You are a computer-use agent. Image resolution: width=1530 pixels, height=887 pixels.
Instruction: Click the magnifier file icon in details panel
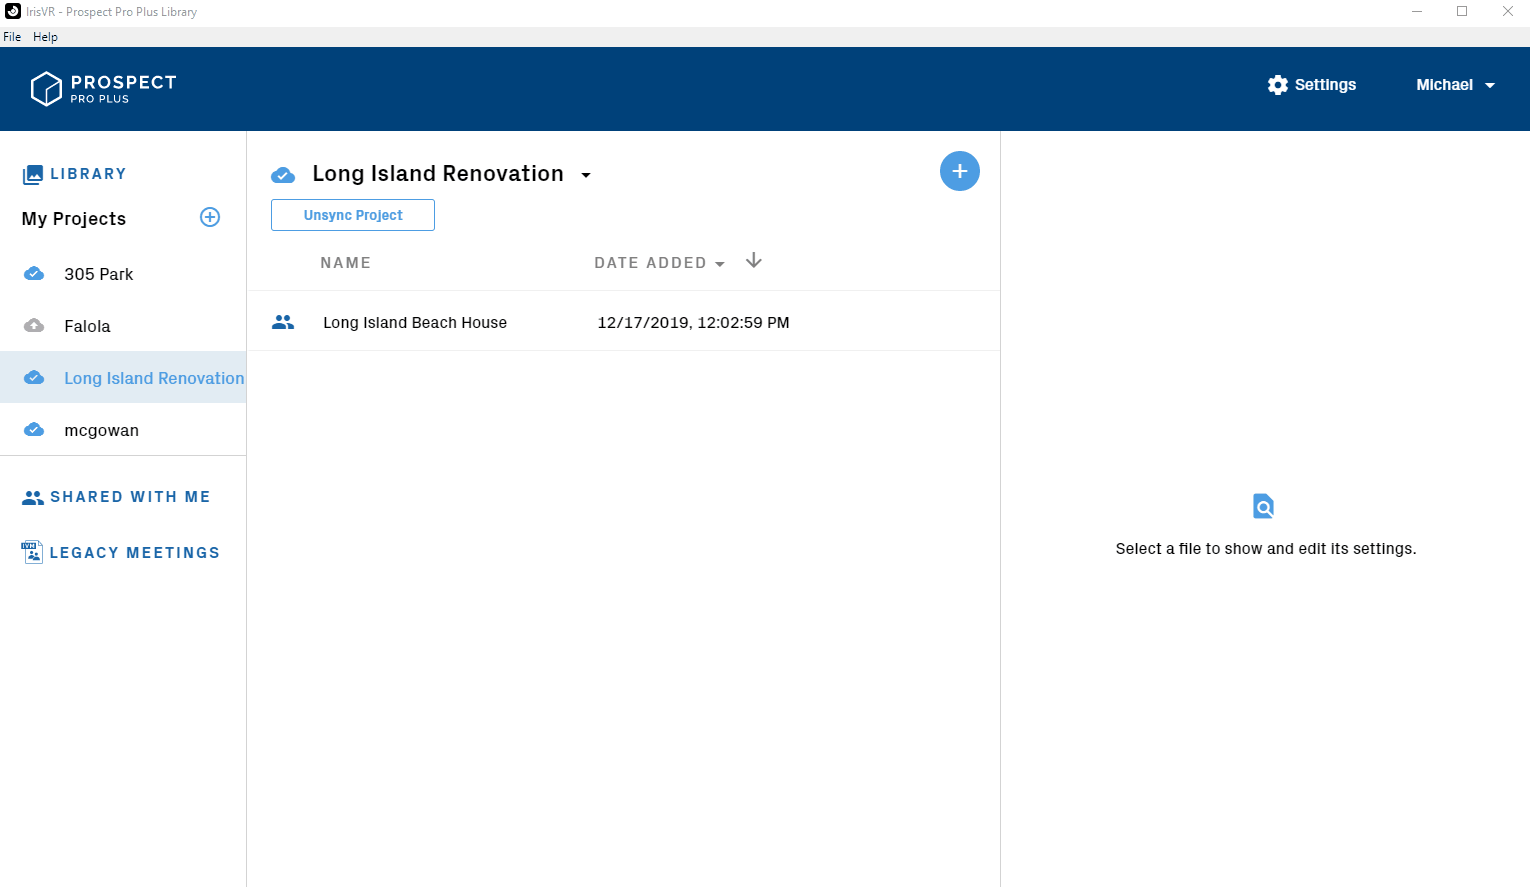point(1264,506)
